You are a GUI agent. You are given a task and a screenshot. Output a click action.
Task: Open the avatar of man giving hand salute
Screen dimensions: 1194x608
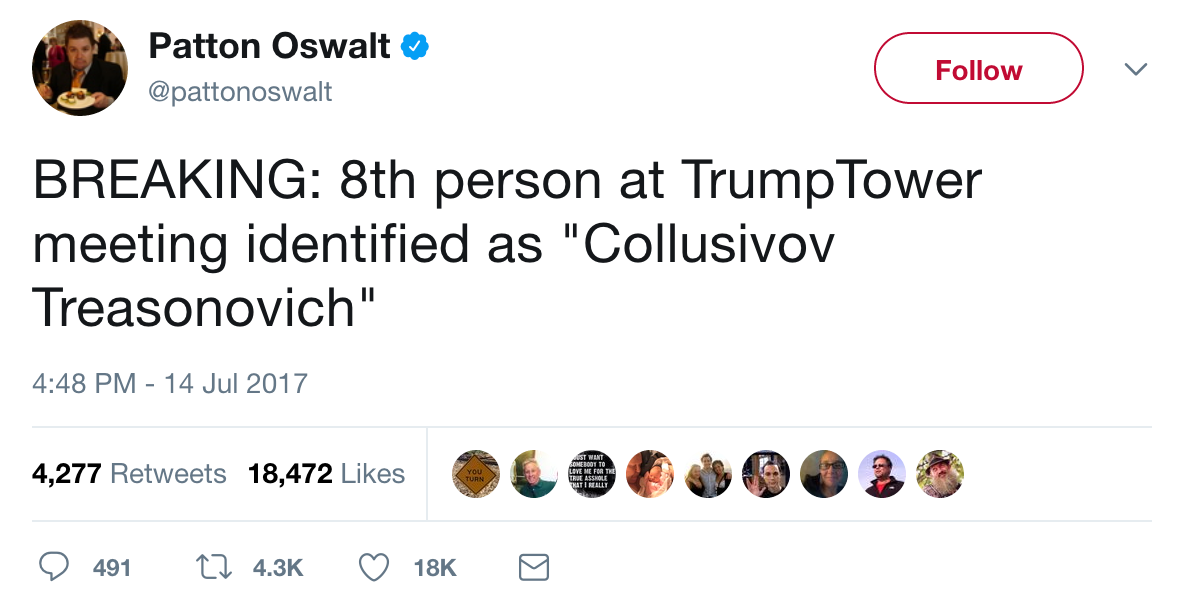[x=765, y=474]
